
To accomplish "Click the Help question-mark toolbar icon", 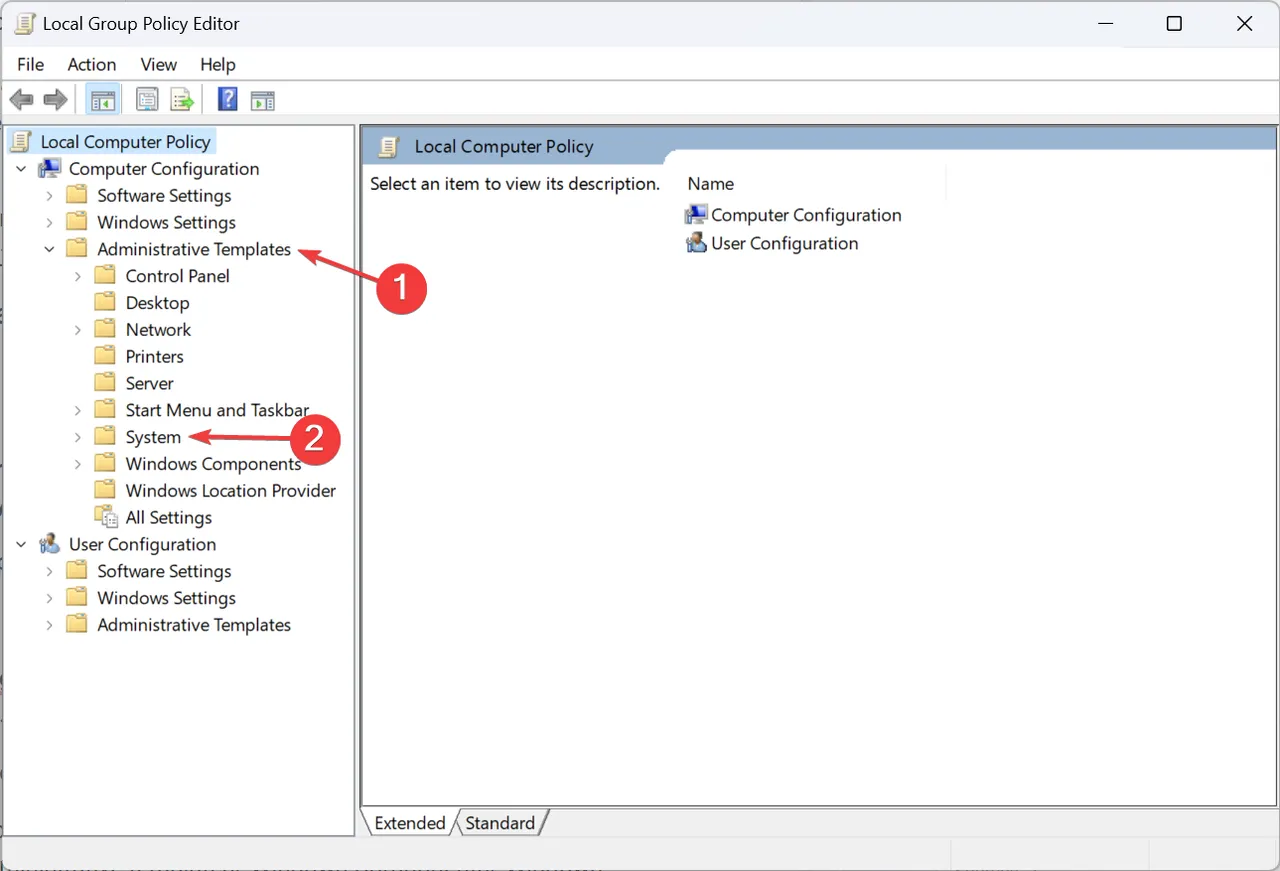I will coord(228,100).
